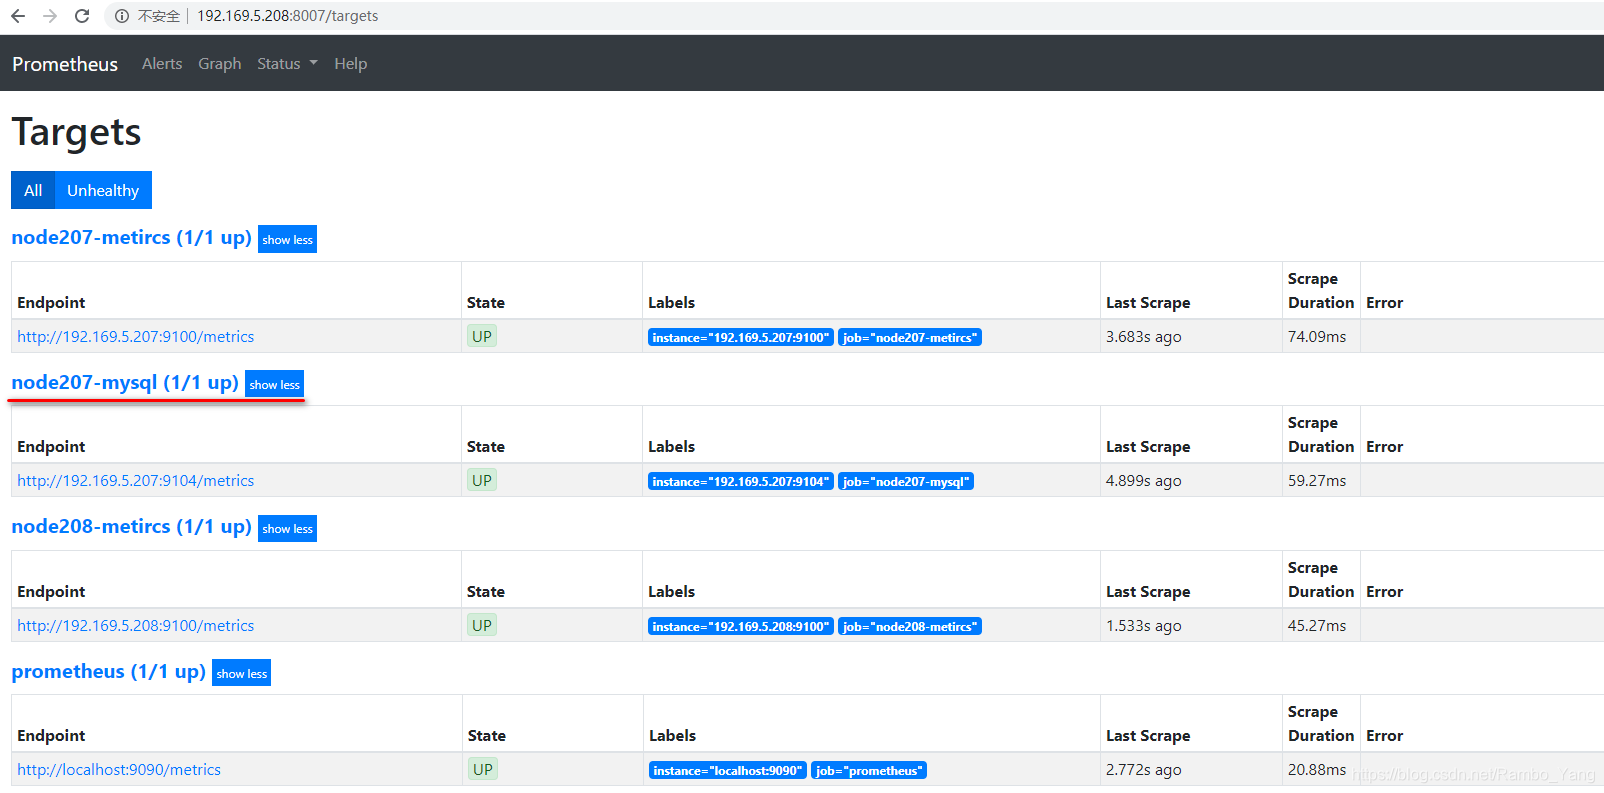Open endpoint http://localhost:9090/metrics
1604x793 pixels.
click(x=119, y=770)
